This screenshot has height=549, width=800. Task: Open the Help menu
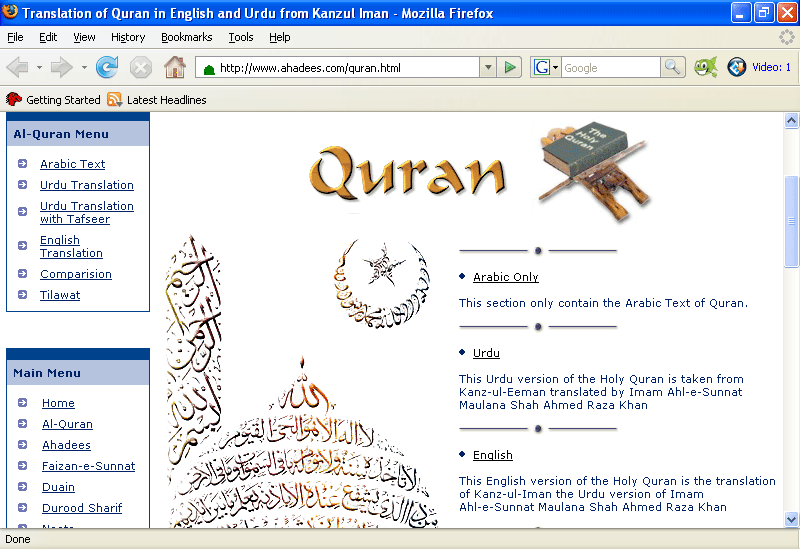(x=280, y=37)
